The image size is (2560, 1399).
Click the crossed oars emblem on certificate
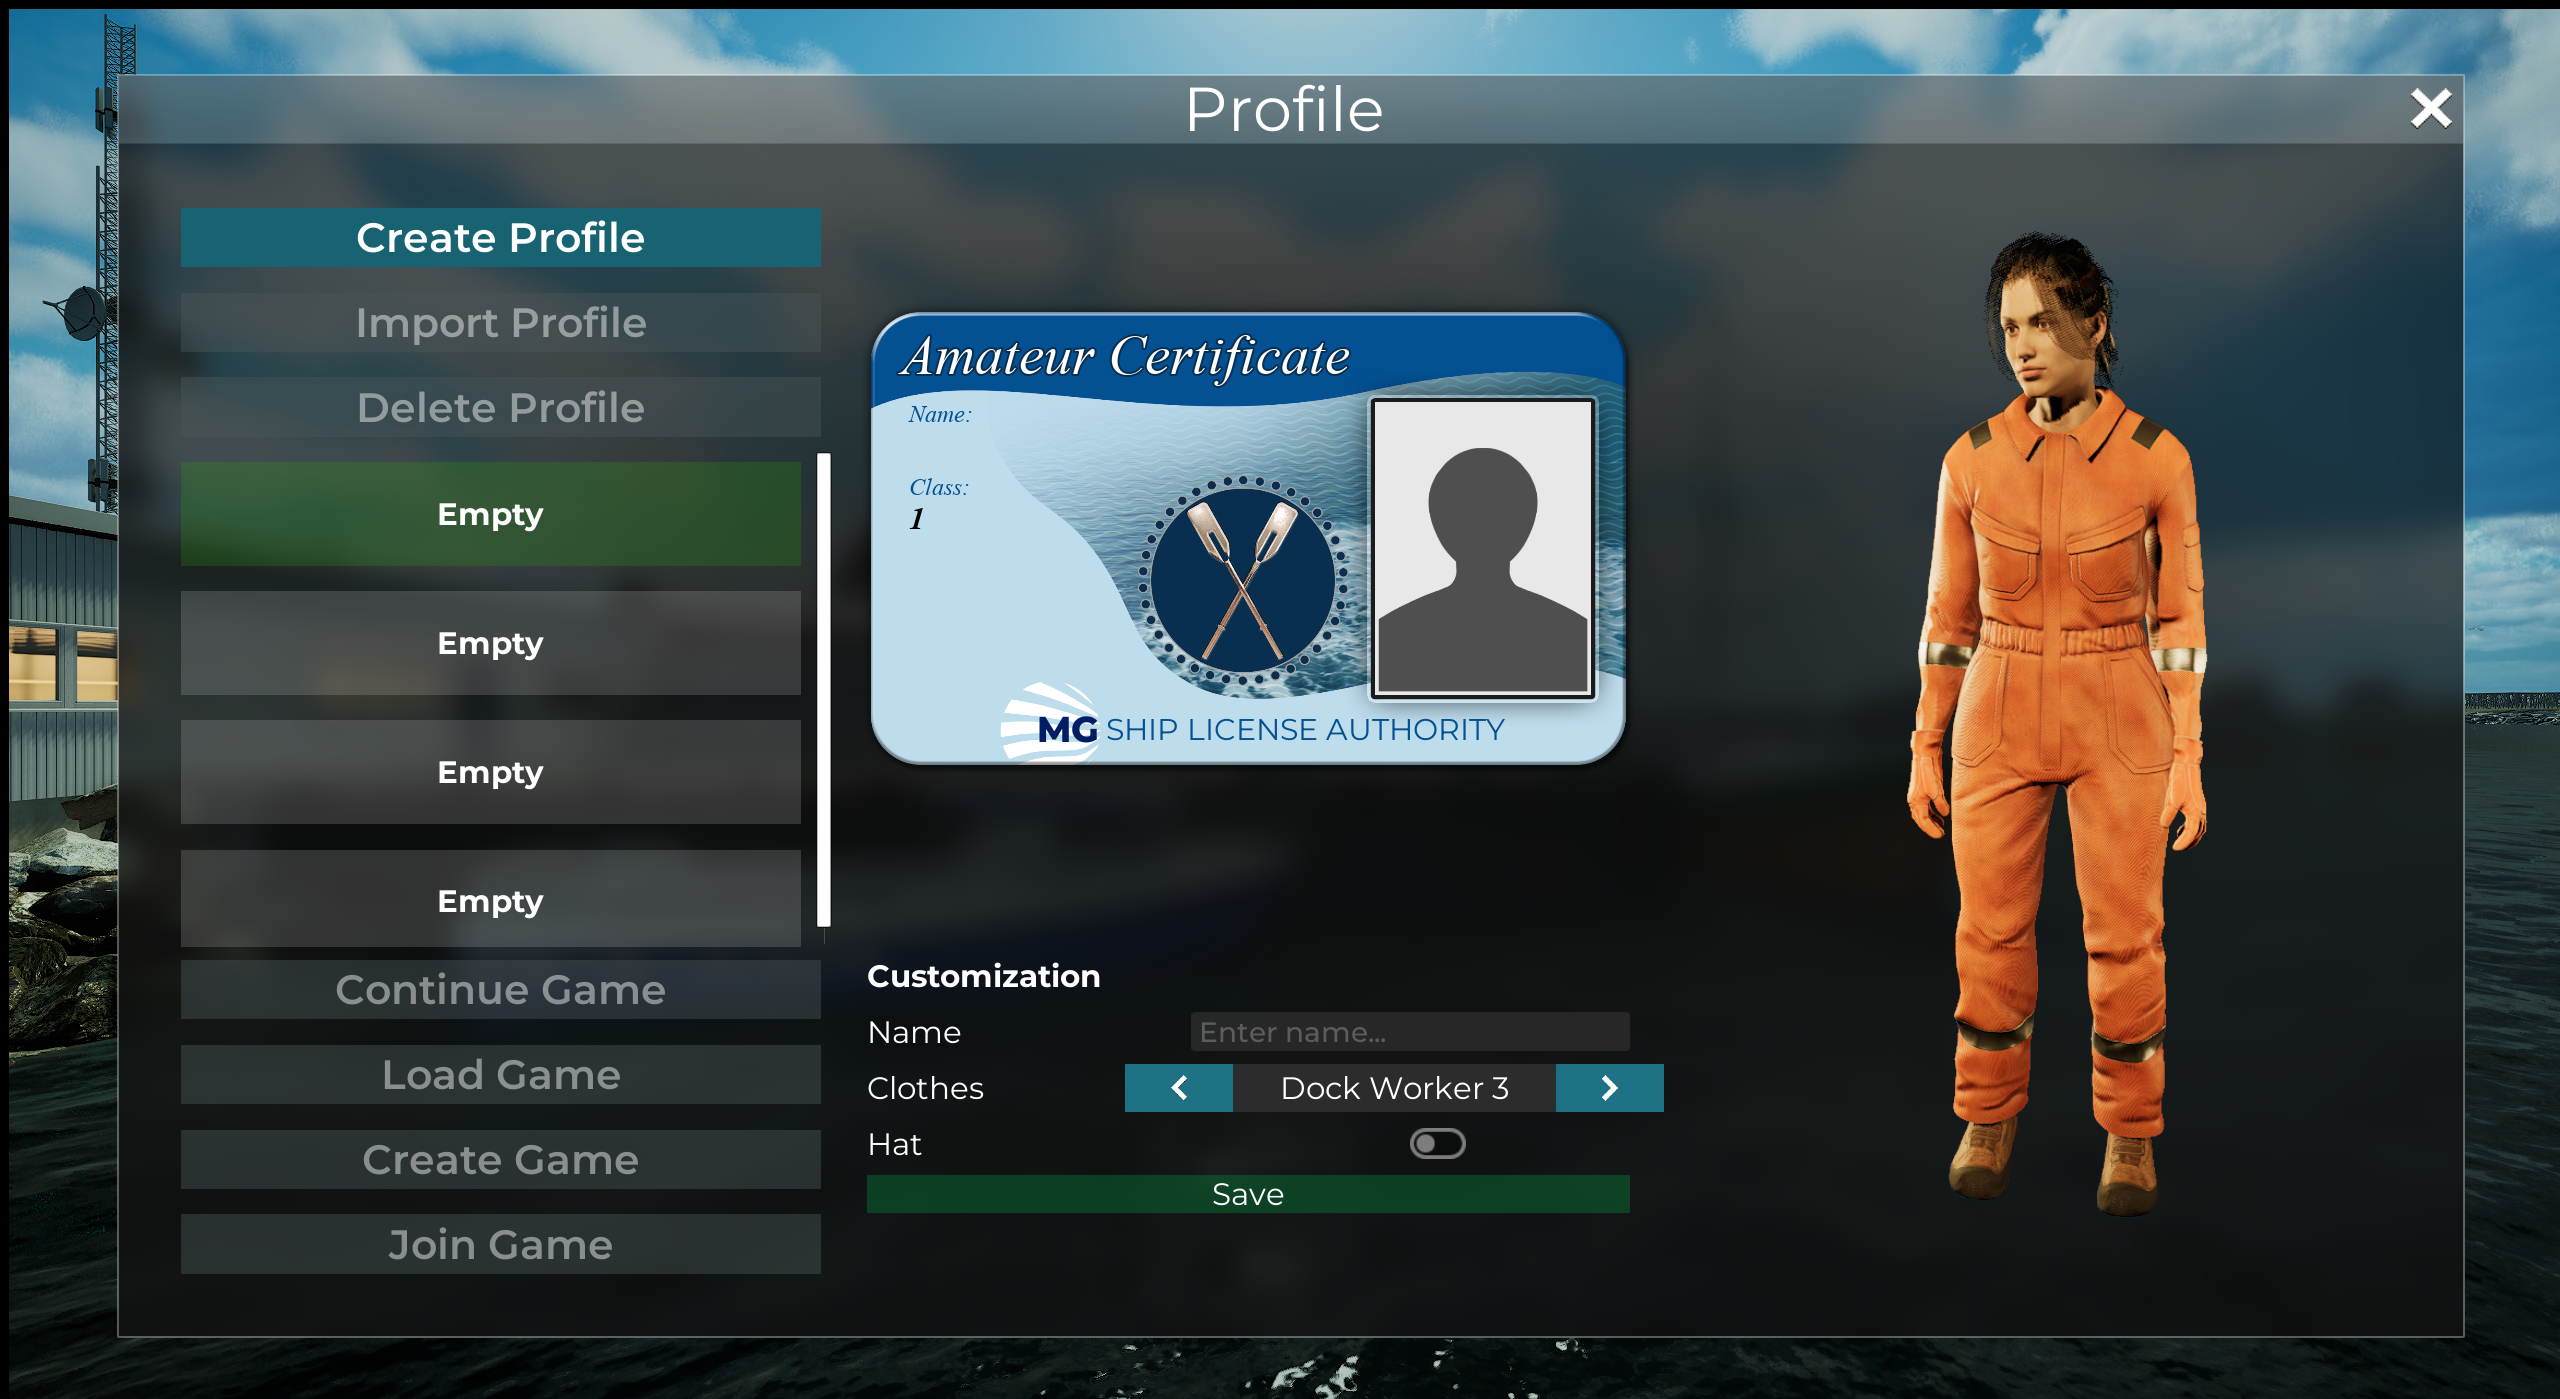(1242, 582)
